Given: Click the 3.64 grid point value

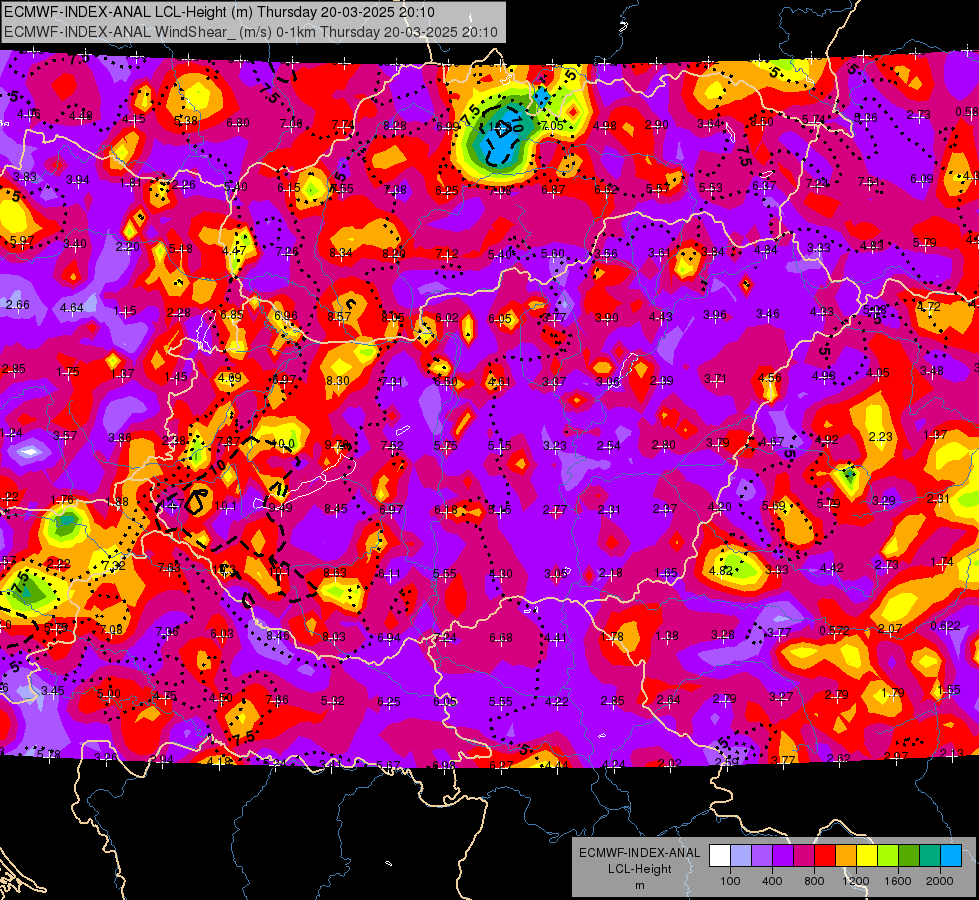Looking at the screenshot, I should point(709,124).
